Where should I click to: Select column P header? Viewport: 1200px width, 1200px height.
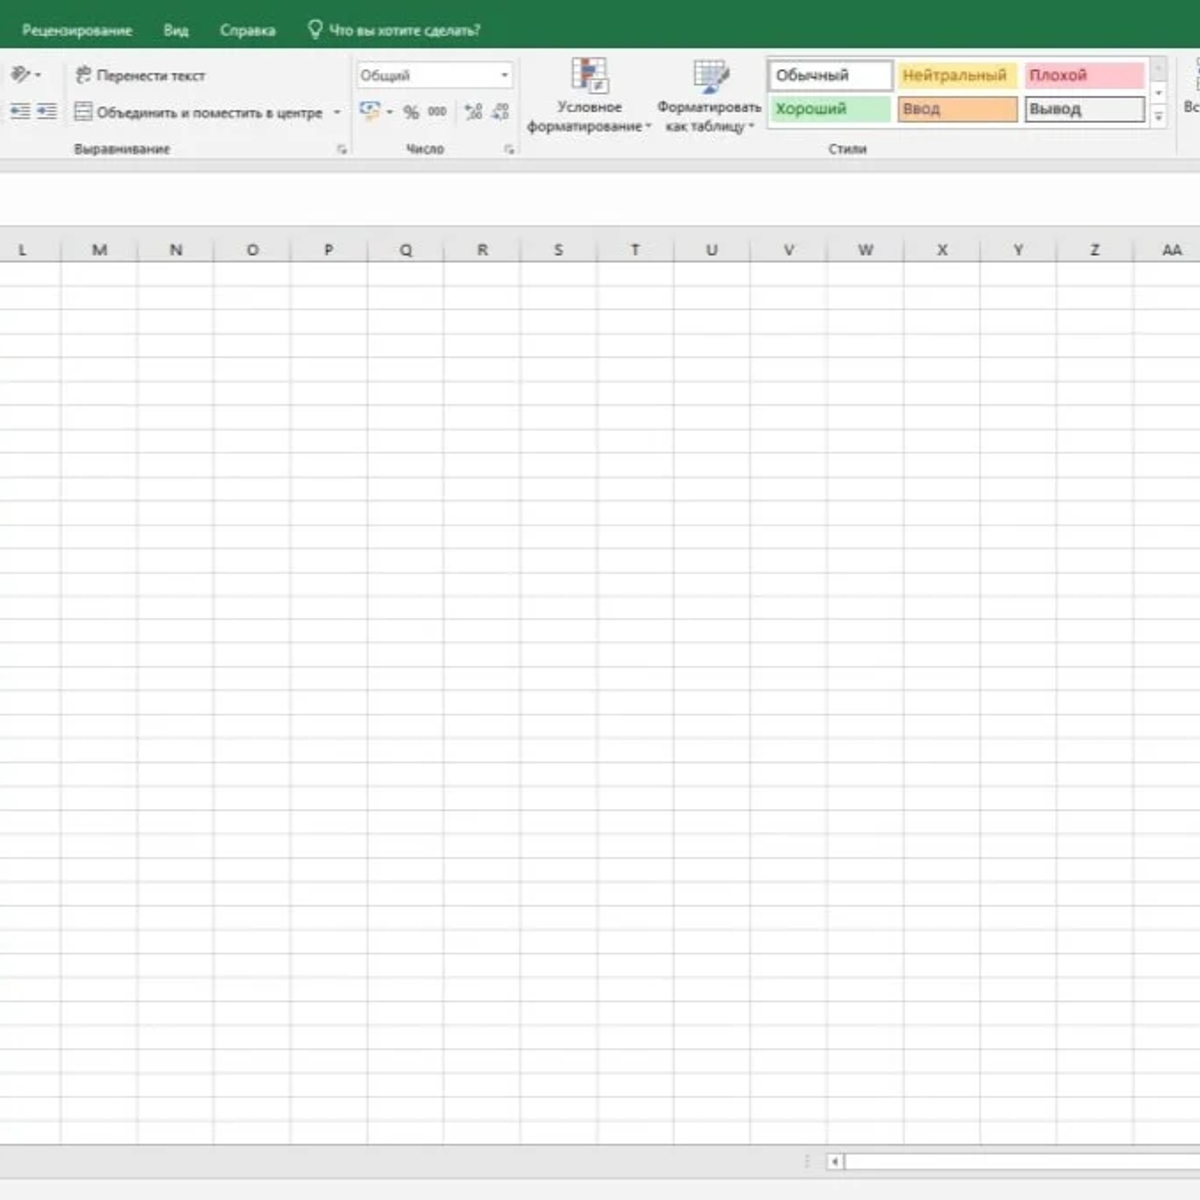click(x=329, y=250)
